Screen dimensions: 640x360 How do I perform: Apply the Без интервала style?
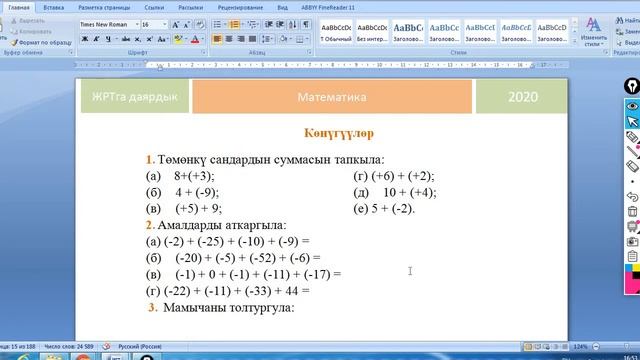click(x=372, y=31)
